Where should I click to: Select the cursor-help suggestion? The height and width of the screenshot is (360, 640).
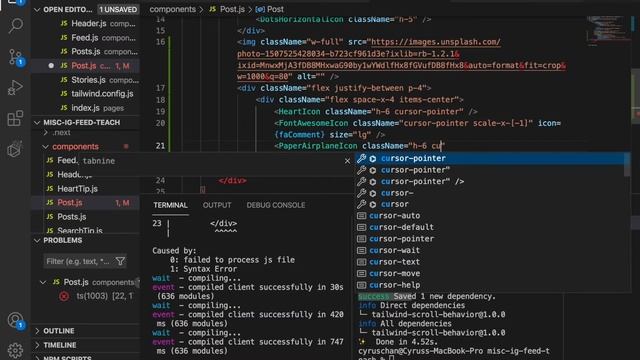(x=490, y=285)
